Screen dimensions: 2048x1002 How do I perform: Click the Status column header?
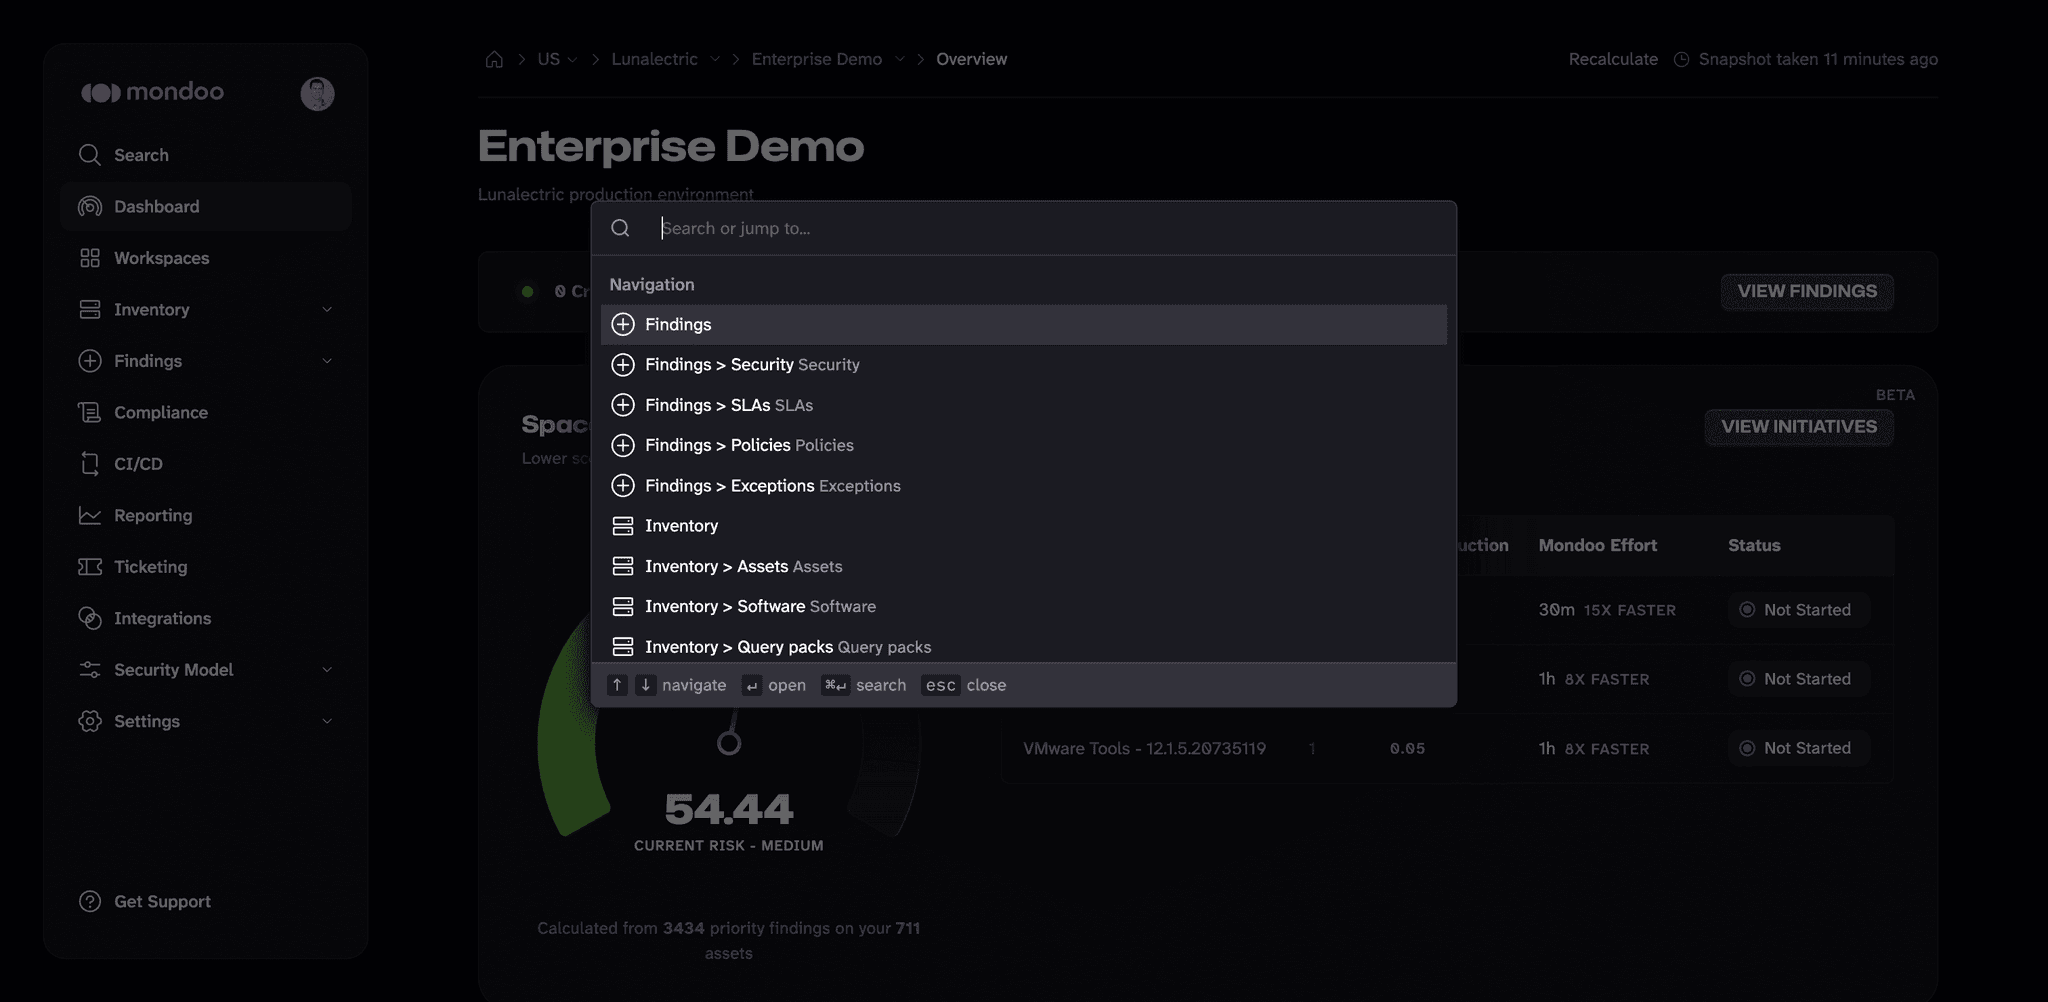click(x=1754, y=545)
